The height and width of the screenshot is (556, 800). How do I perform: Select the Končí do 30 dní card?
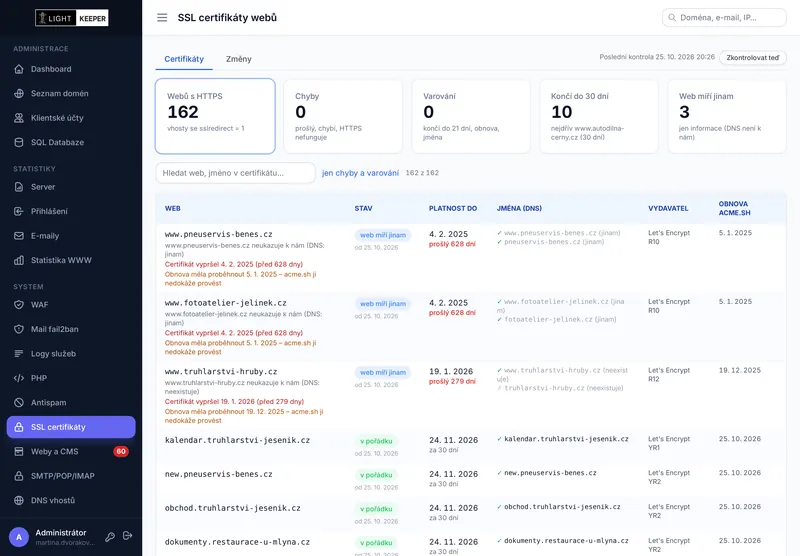click(599, 116)
